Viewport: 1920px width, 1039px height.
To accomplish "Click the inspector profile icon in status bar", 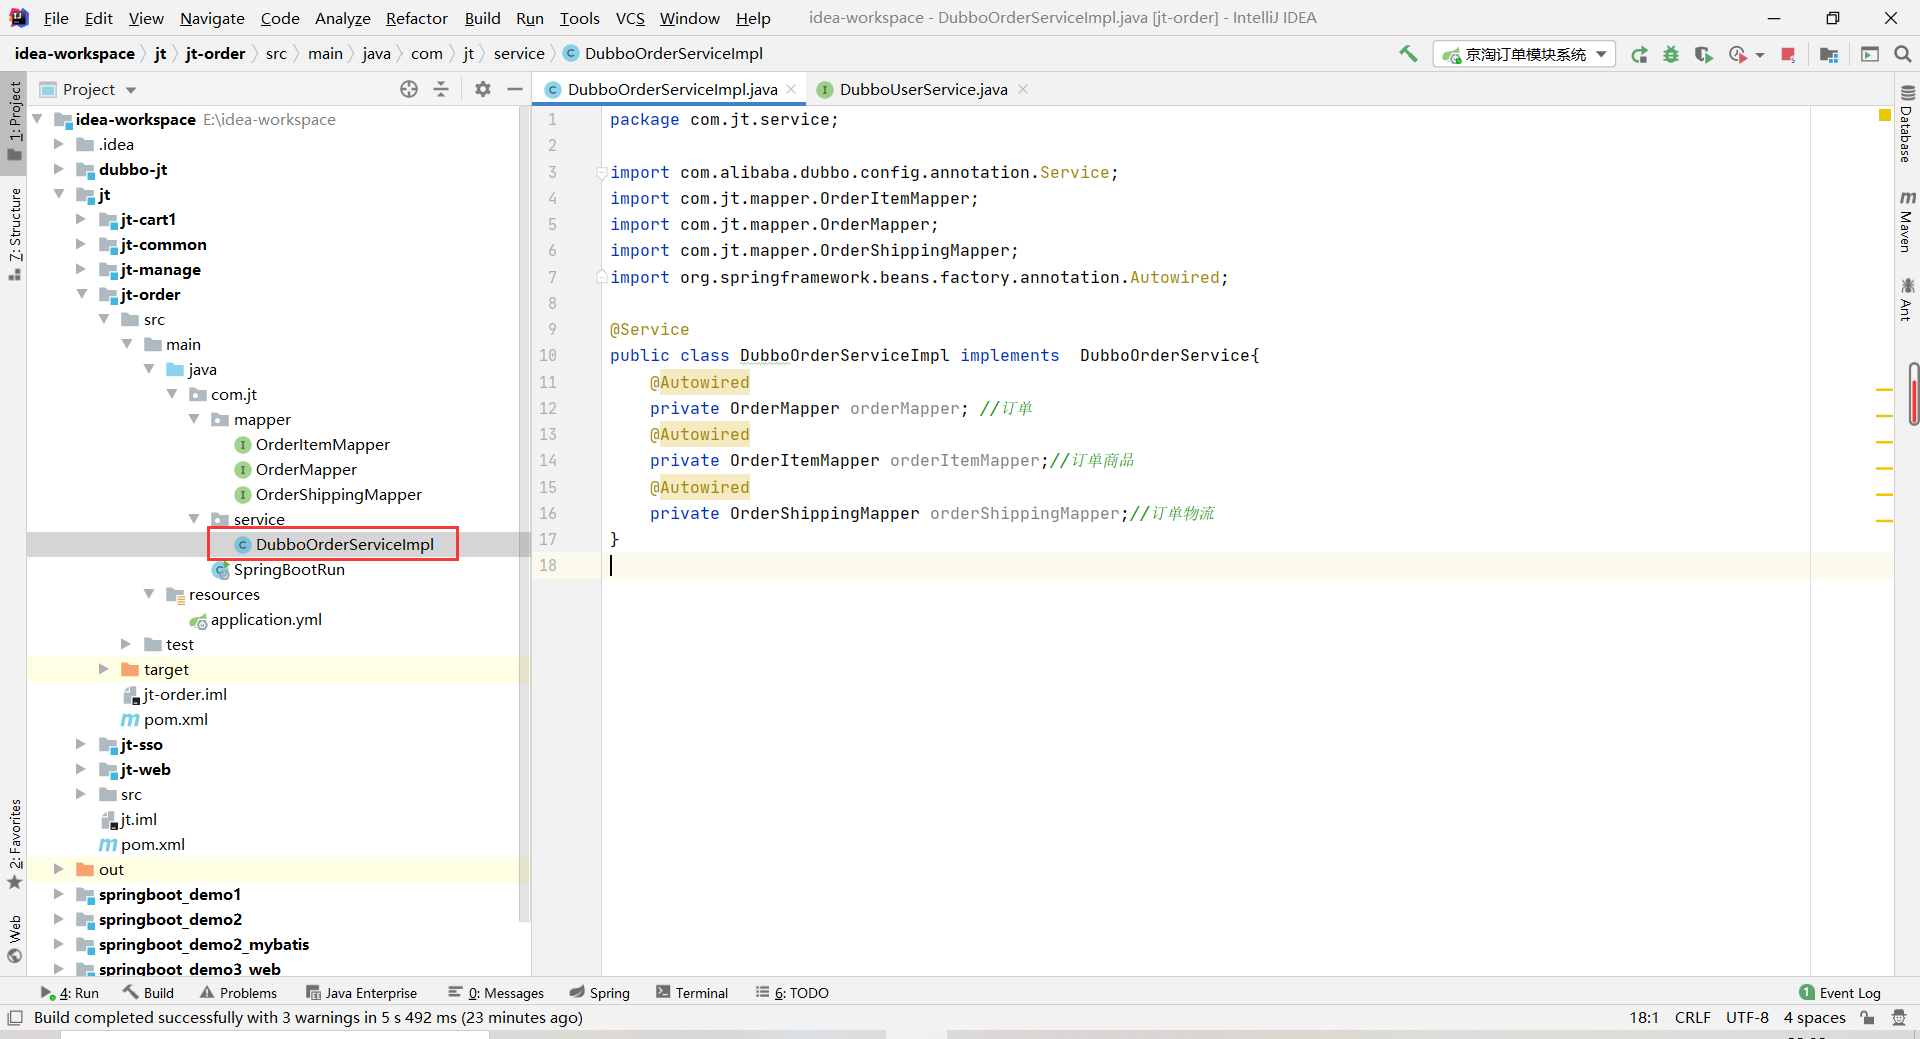I will 1898,1018.
